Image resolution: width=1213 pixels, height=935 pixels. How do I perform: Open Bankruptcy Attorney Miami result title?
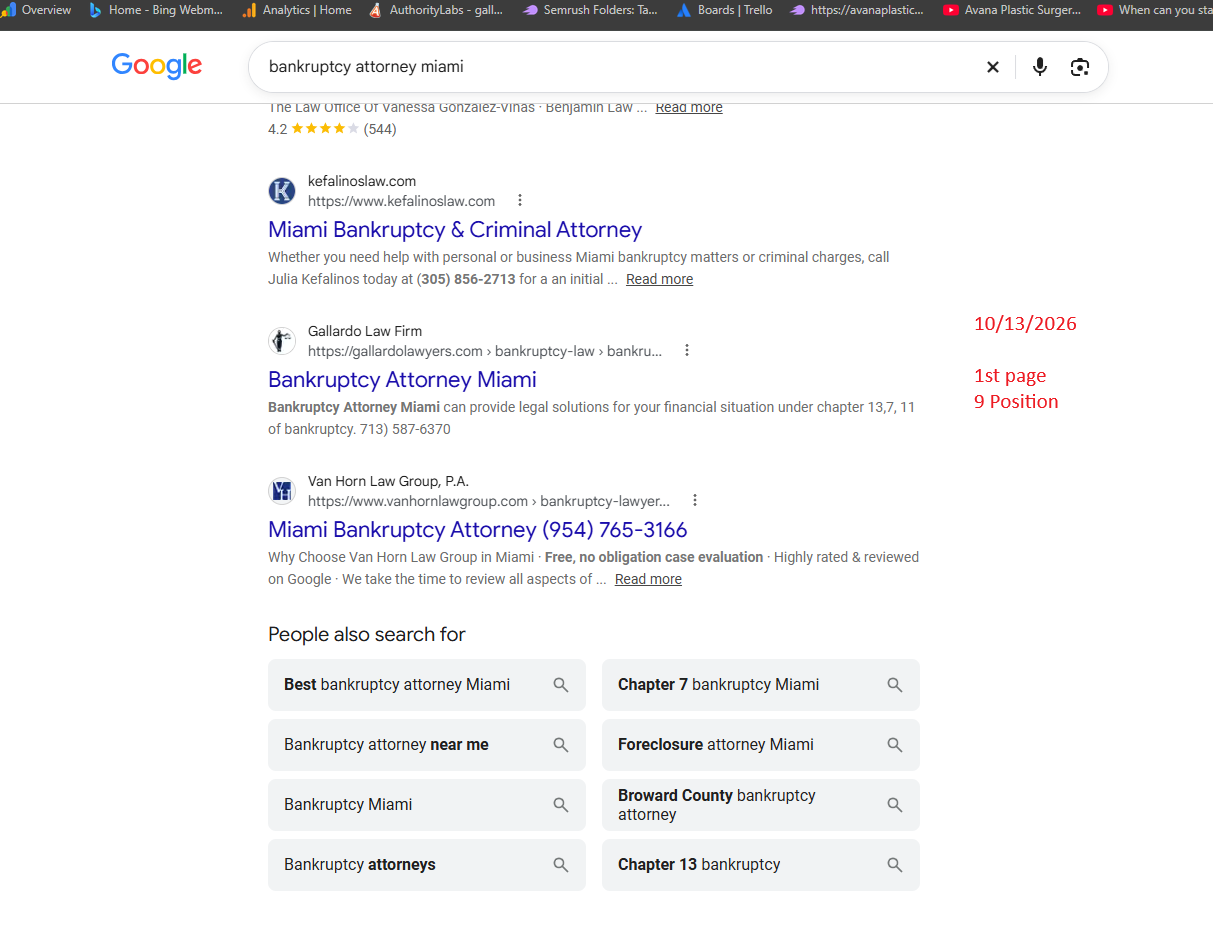(x=402, y=380)
